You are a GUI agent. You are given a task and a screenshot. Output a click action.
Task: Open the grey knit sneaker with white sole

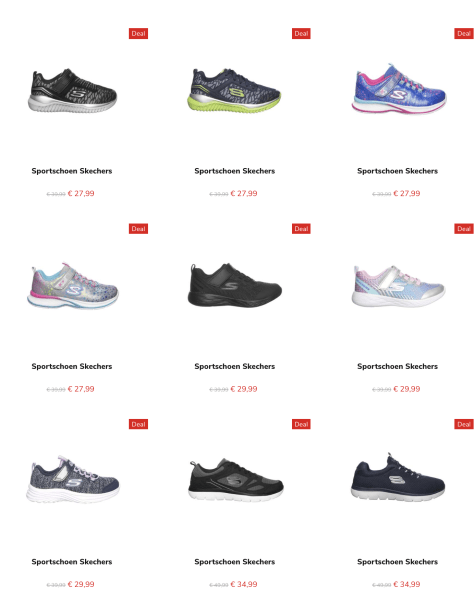[73, 479]
